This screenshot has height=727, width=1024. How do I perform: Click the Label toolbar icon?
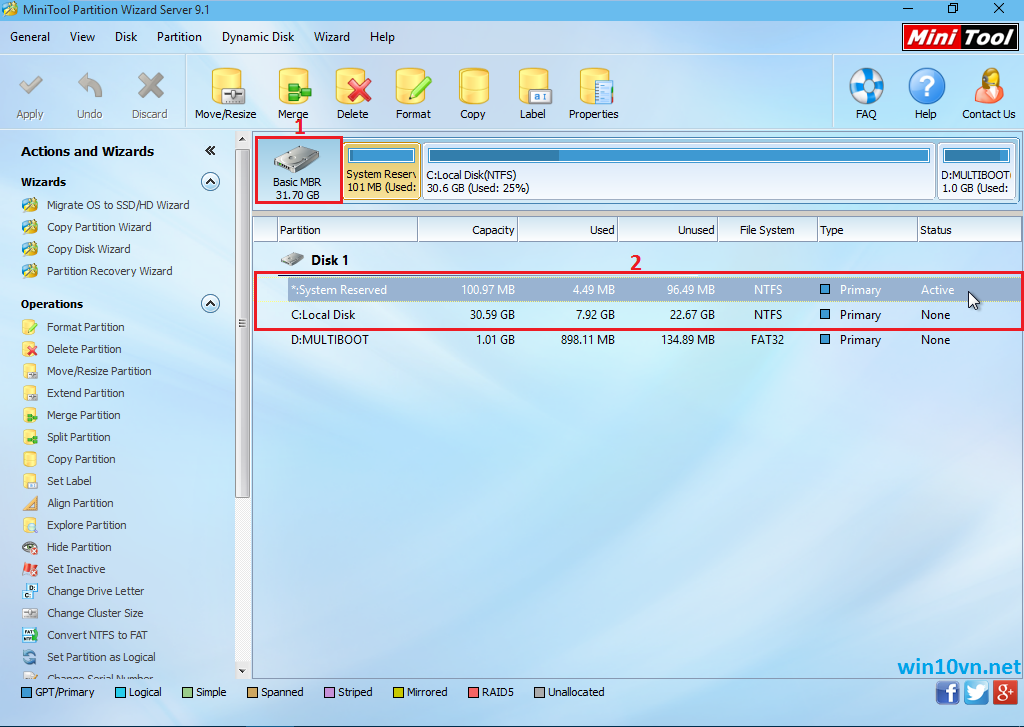pos(534,86)
